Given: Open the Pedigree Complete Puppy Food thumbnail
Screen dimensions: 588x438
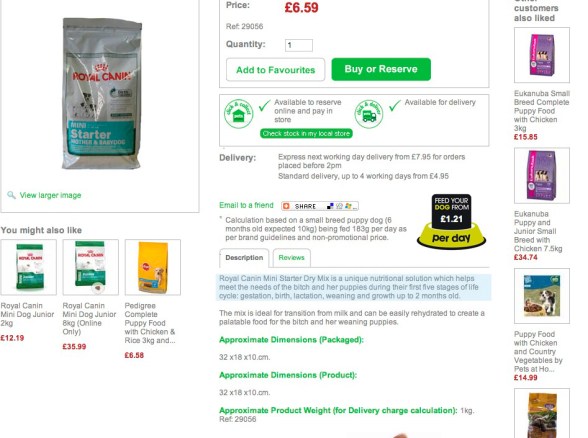Looking at the screenshot, I should click(x=153, y=267).
